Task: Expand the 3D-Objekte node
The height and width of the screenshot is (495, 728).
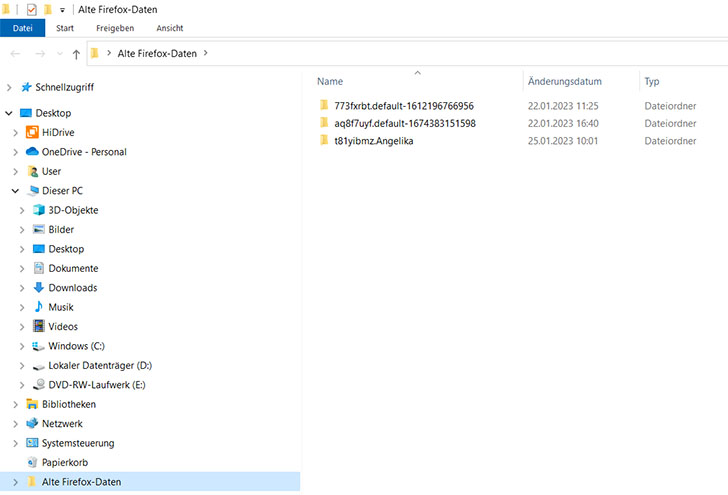Action: tap(22, 210)
